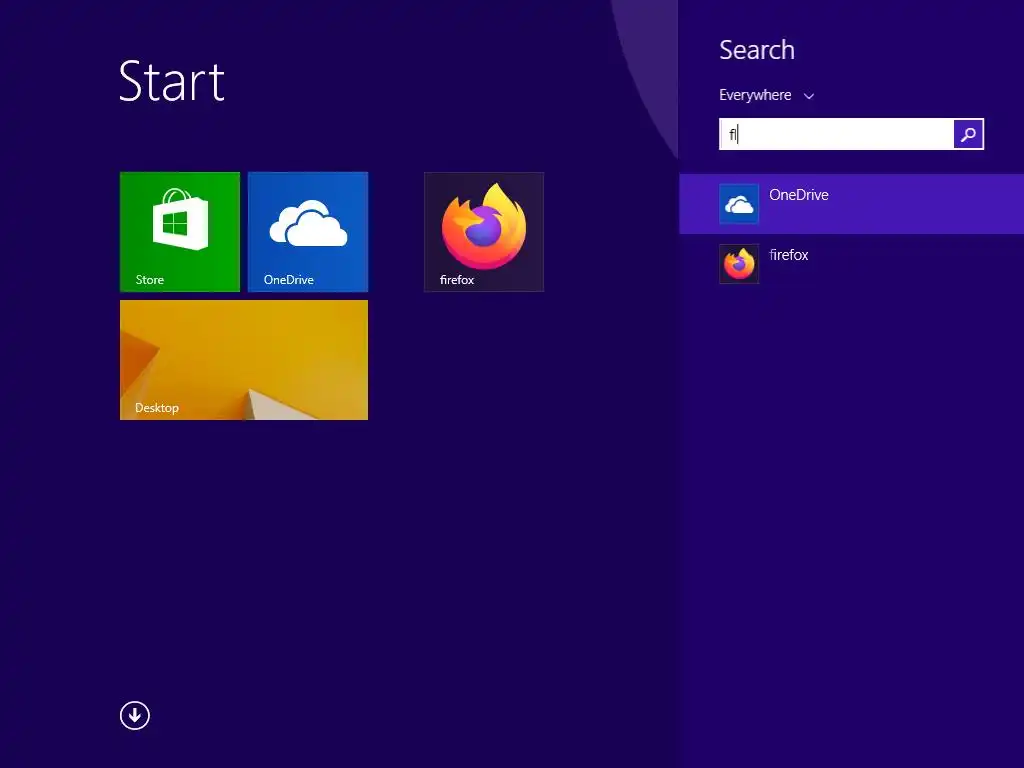Screen dimensions: 1024x768
Task: Show all apps with down arrow button
Action: (135, 716)
